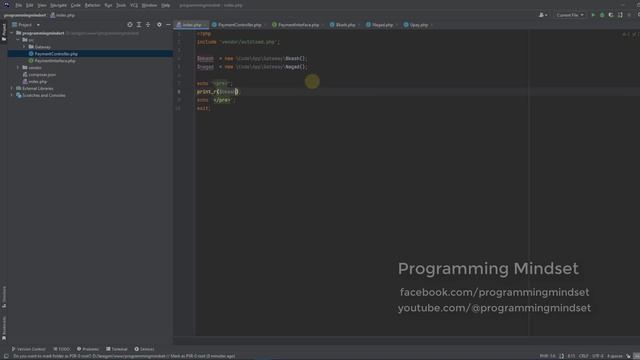The height and width of the screenshot is (360, 640).
Task: Select Scratches and Consoles in the tree
Action: pos(44,96)
